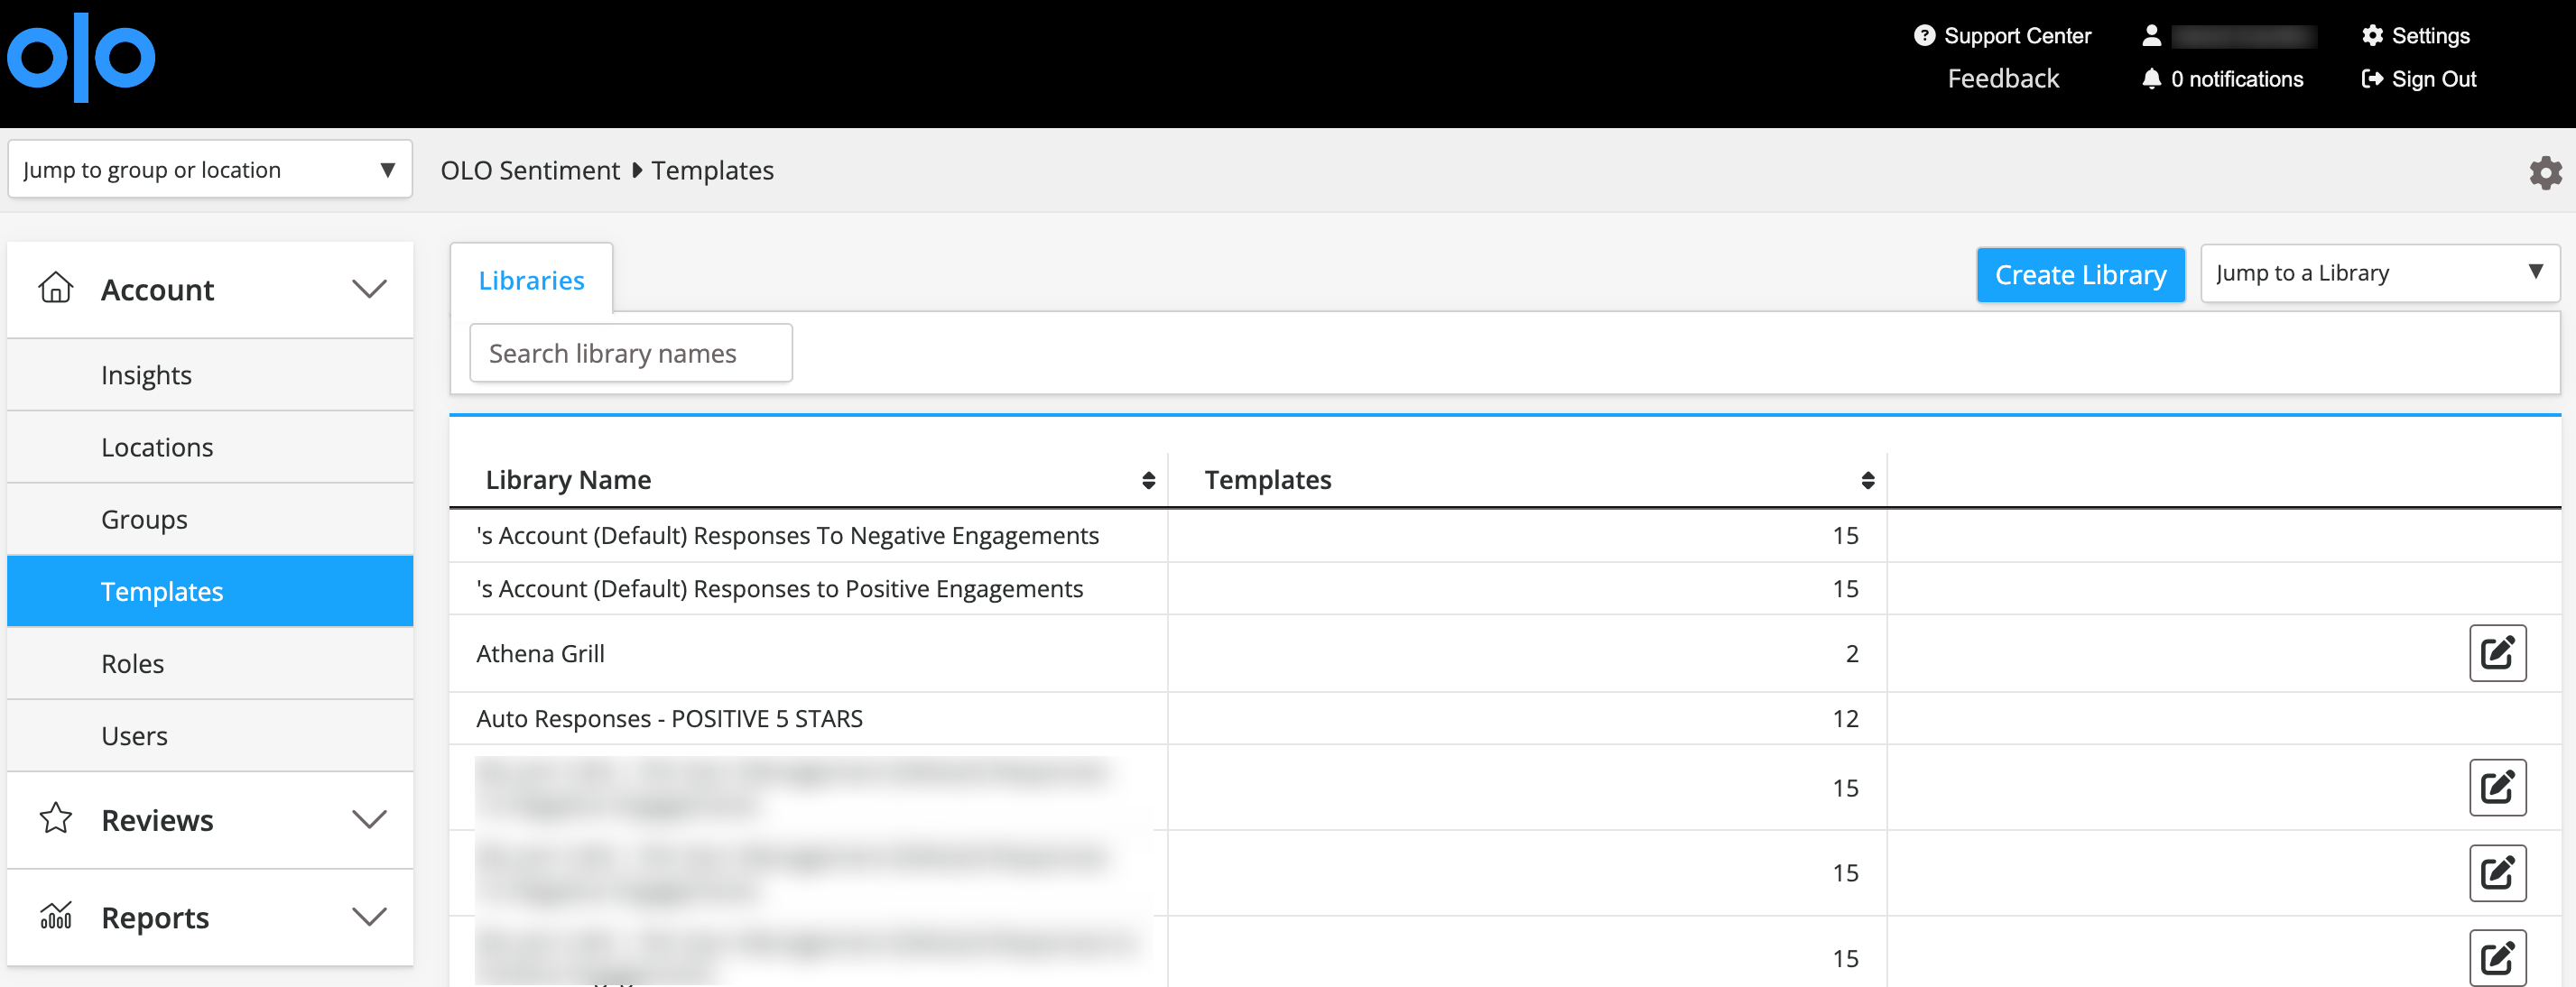
Task: Click the Olo logo
Action: tap(81, 57)
